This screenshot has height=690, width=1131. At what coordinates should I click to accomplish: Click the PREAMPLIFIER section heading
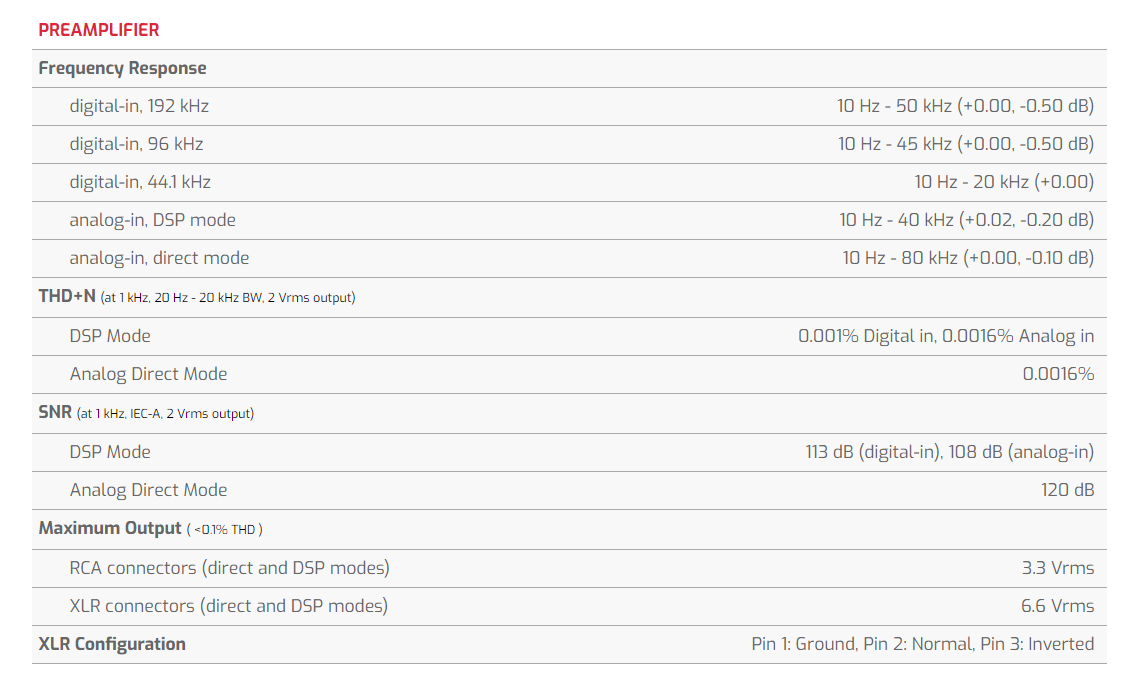click(98, 30)
